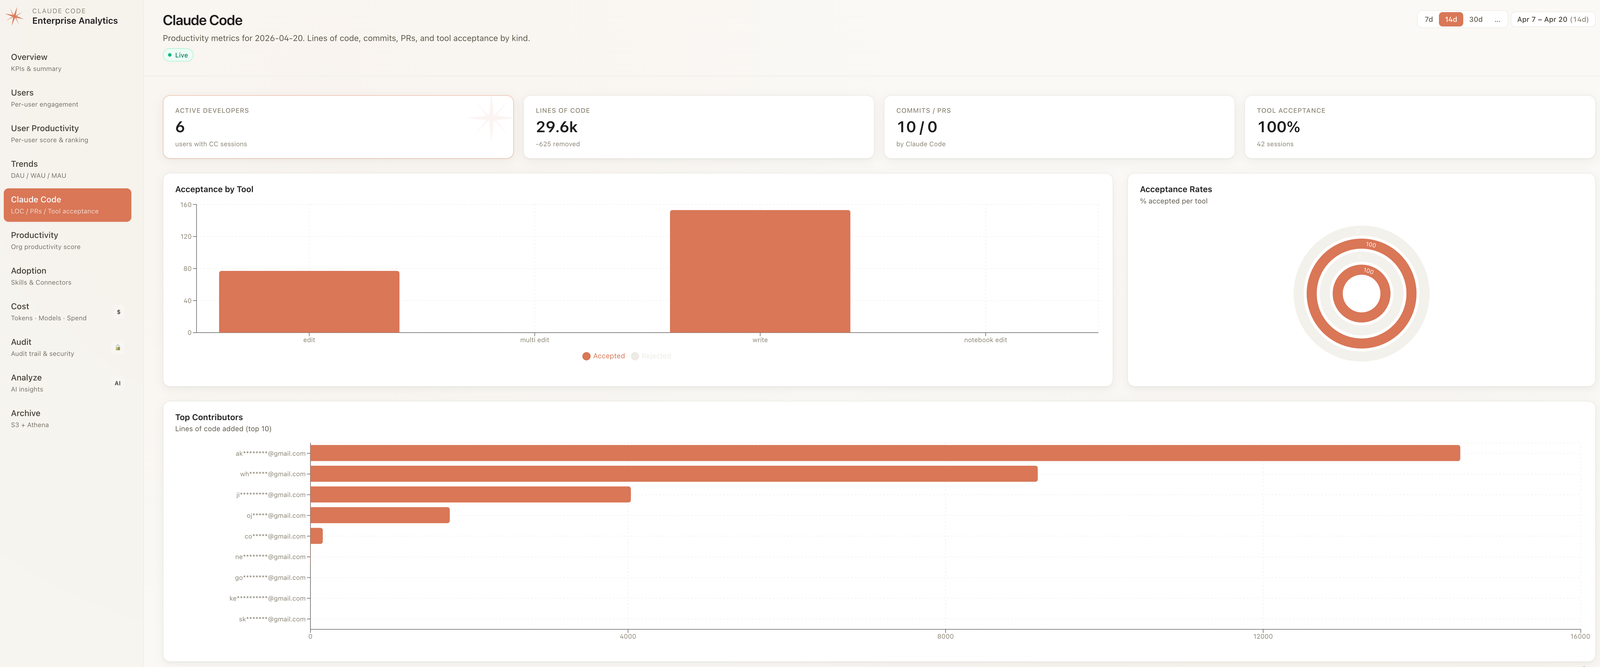Open the Archive S3 + Athena page
The image size is (1600, 667).
[67, 419]
